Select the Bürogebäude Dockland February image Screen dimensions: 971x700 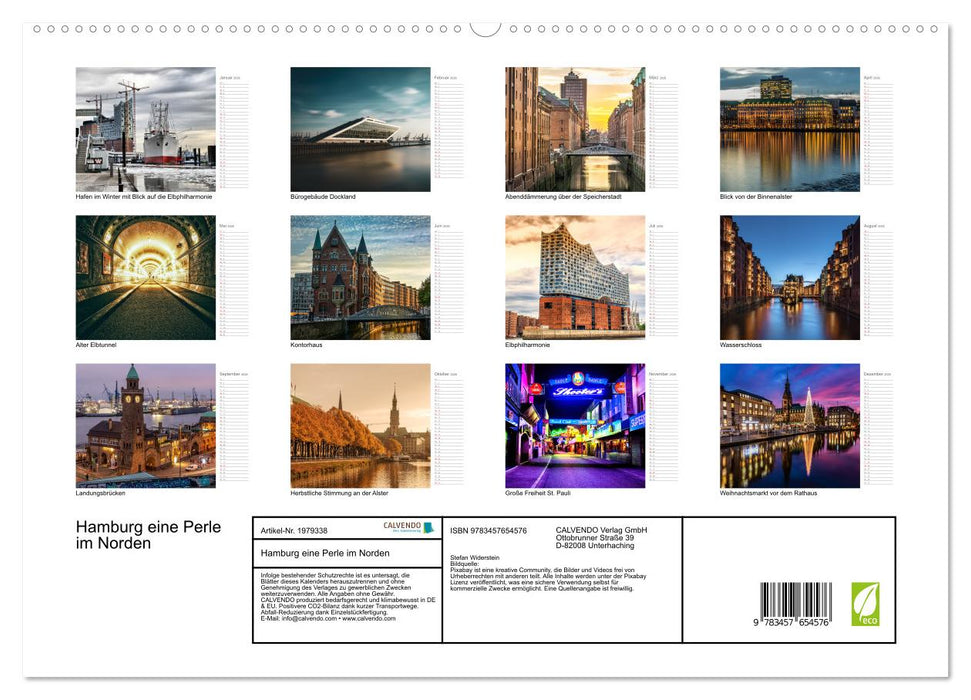pyautogui.click(x=360, y=128)
